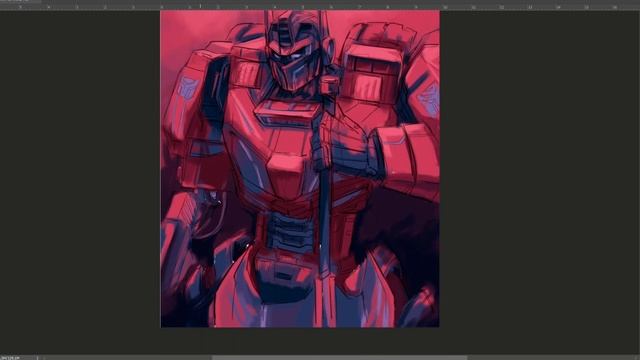Click the horizontal ruler above the canvas
This screenshot has height=360, width=640.
click(320, 7)
